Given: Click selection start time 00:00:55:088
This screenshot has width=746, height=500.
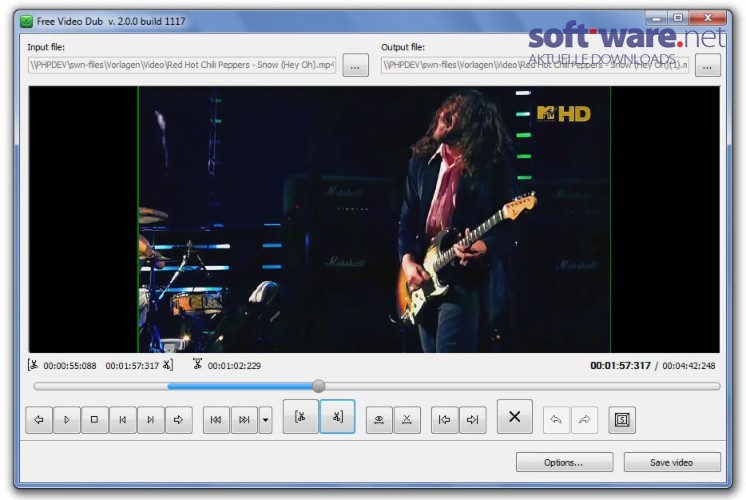Looking at the screenshot, I should [69, 366].
